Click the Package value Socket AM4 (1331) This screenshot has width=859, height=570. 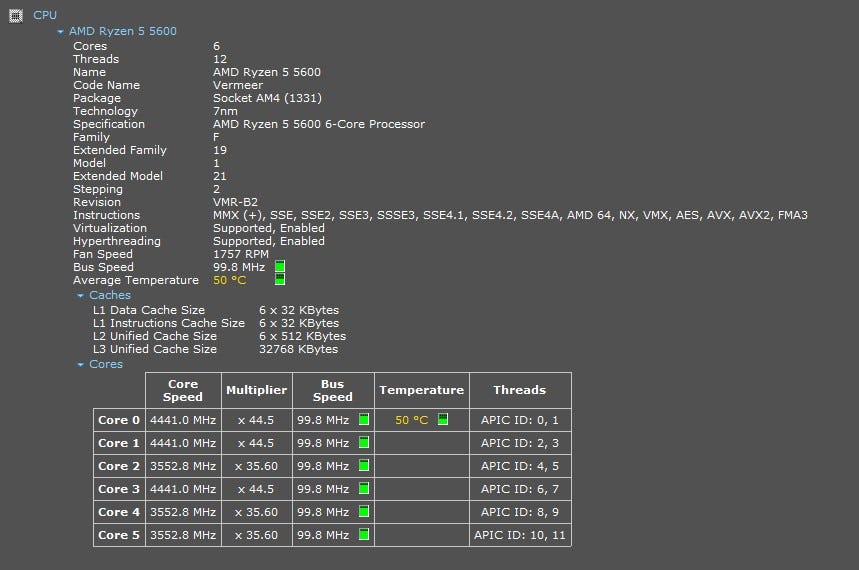click(x=267, y=98)
